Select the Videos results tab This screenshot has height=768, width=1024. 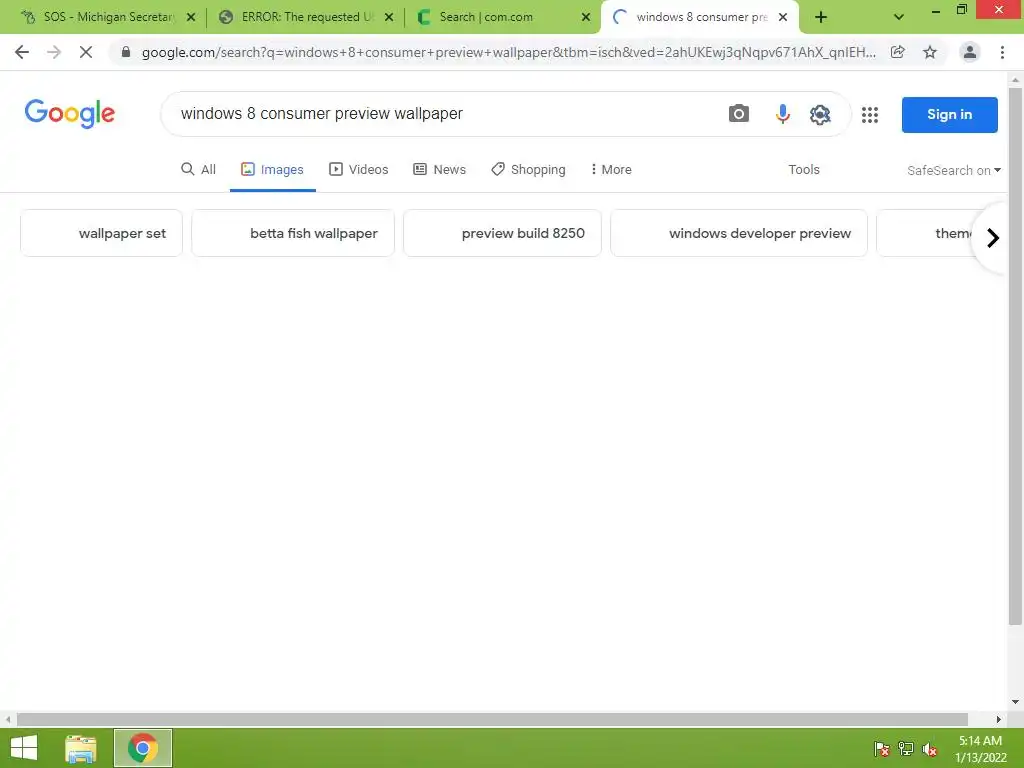(359, 170)
